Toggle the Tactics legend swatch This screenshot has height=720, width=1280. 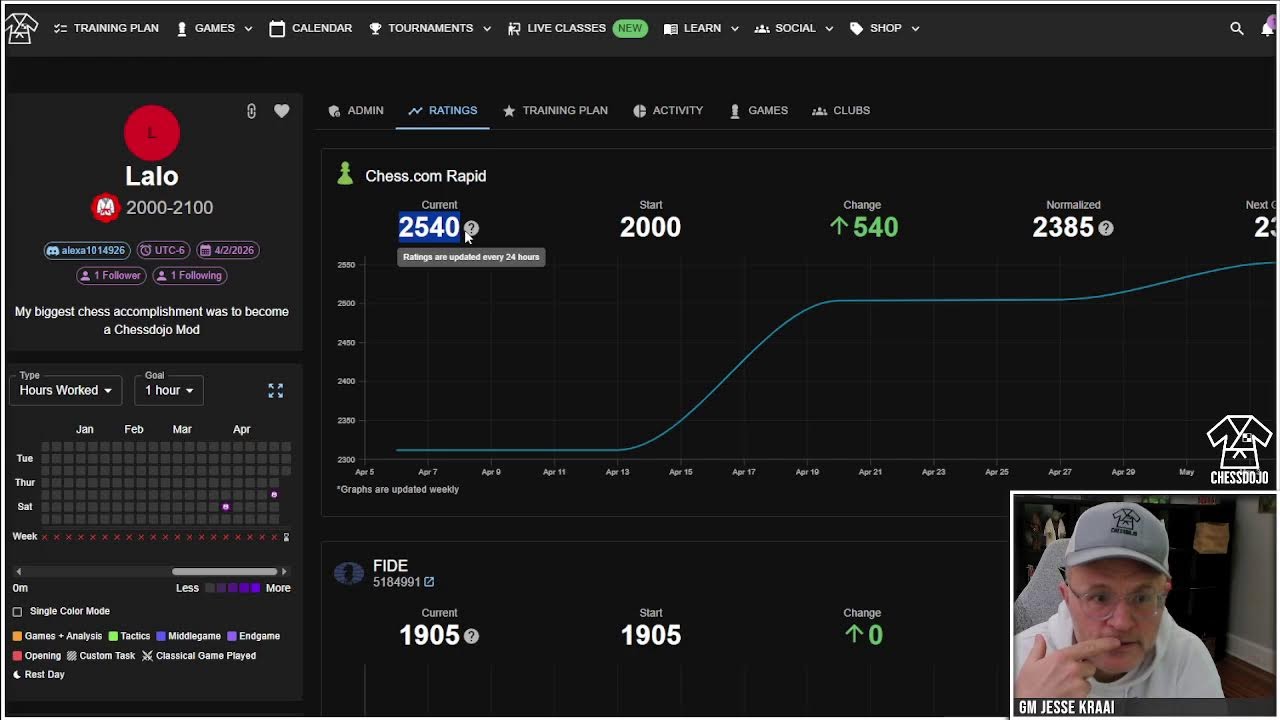point(113,636)
